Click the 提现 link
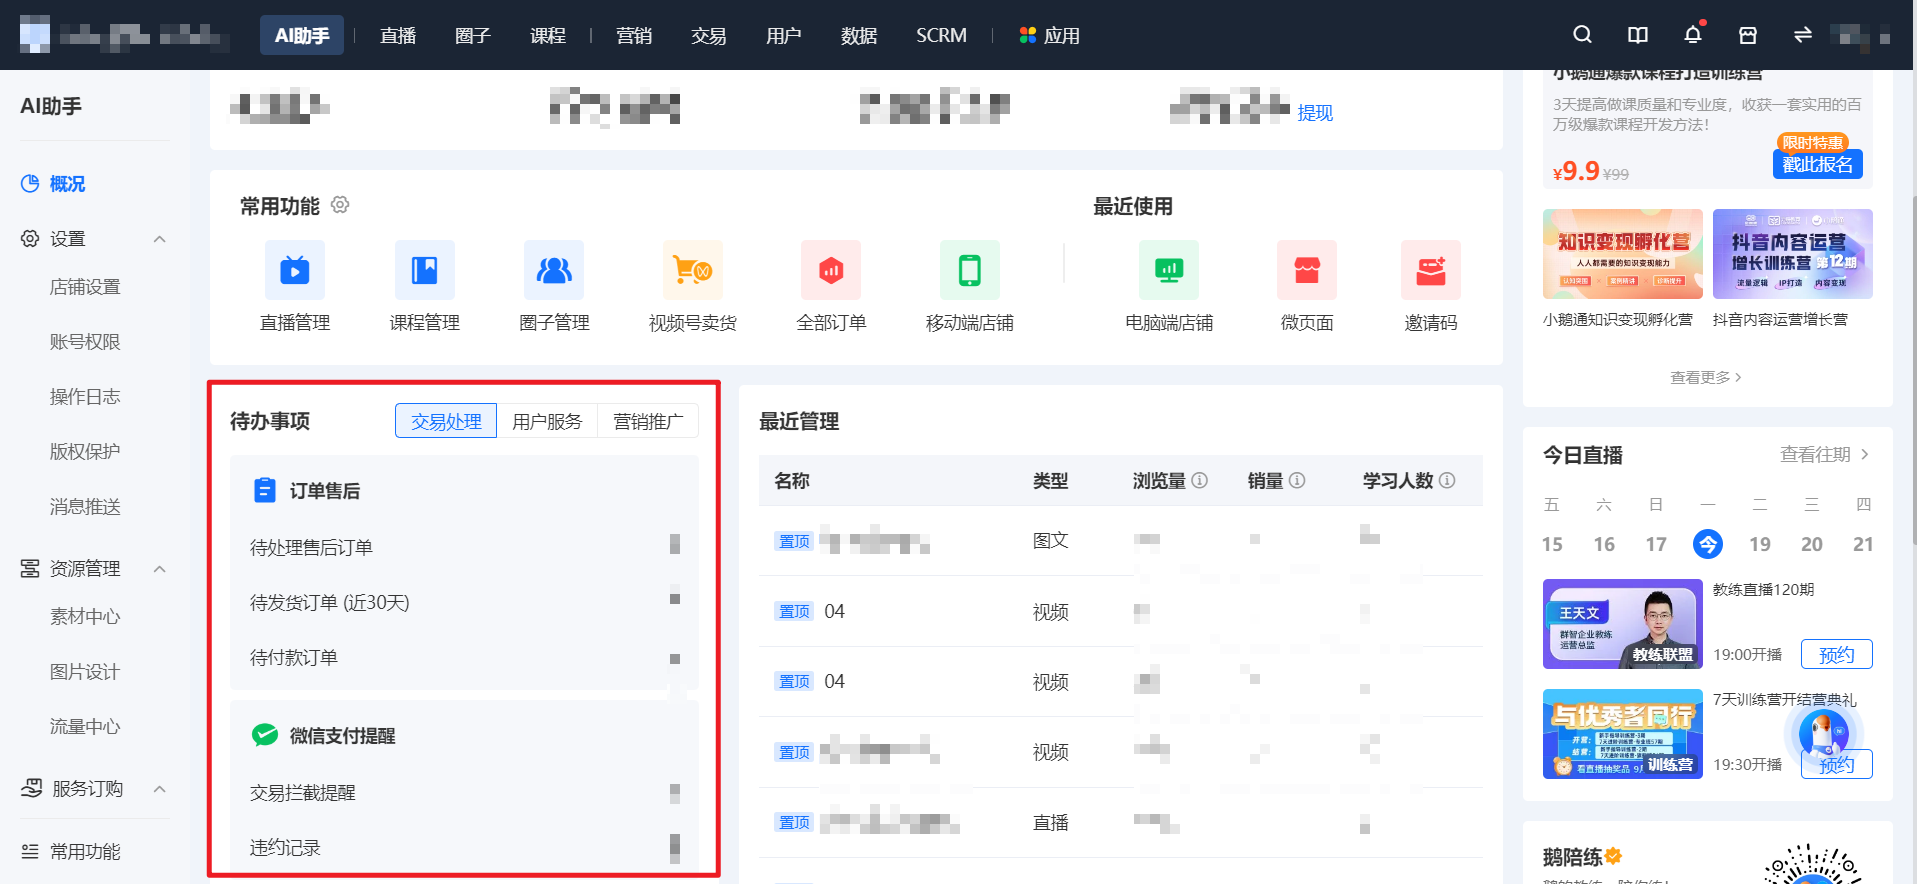This screenshot has width=1917, height=884. click(1315, 113)
